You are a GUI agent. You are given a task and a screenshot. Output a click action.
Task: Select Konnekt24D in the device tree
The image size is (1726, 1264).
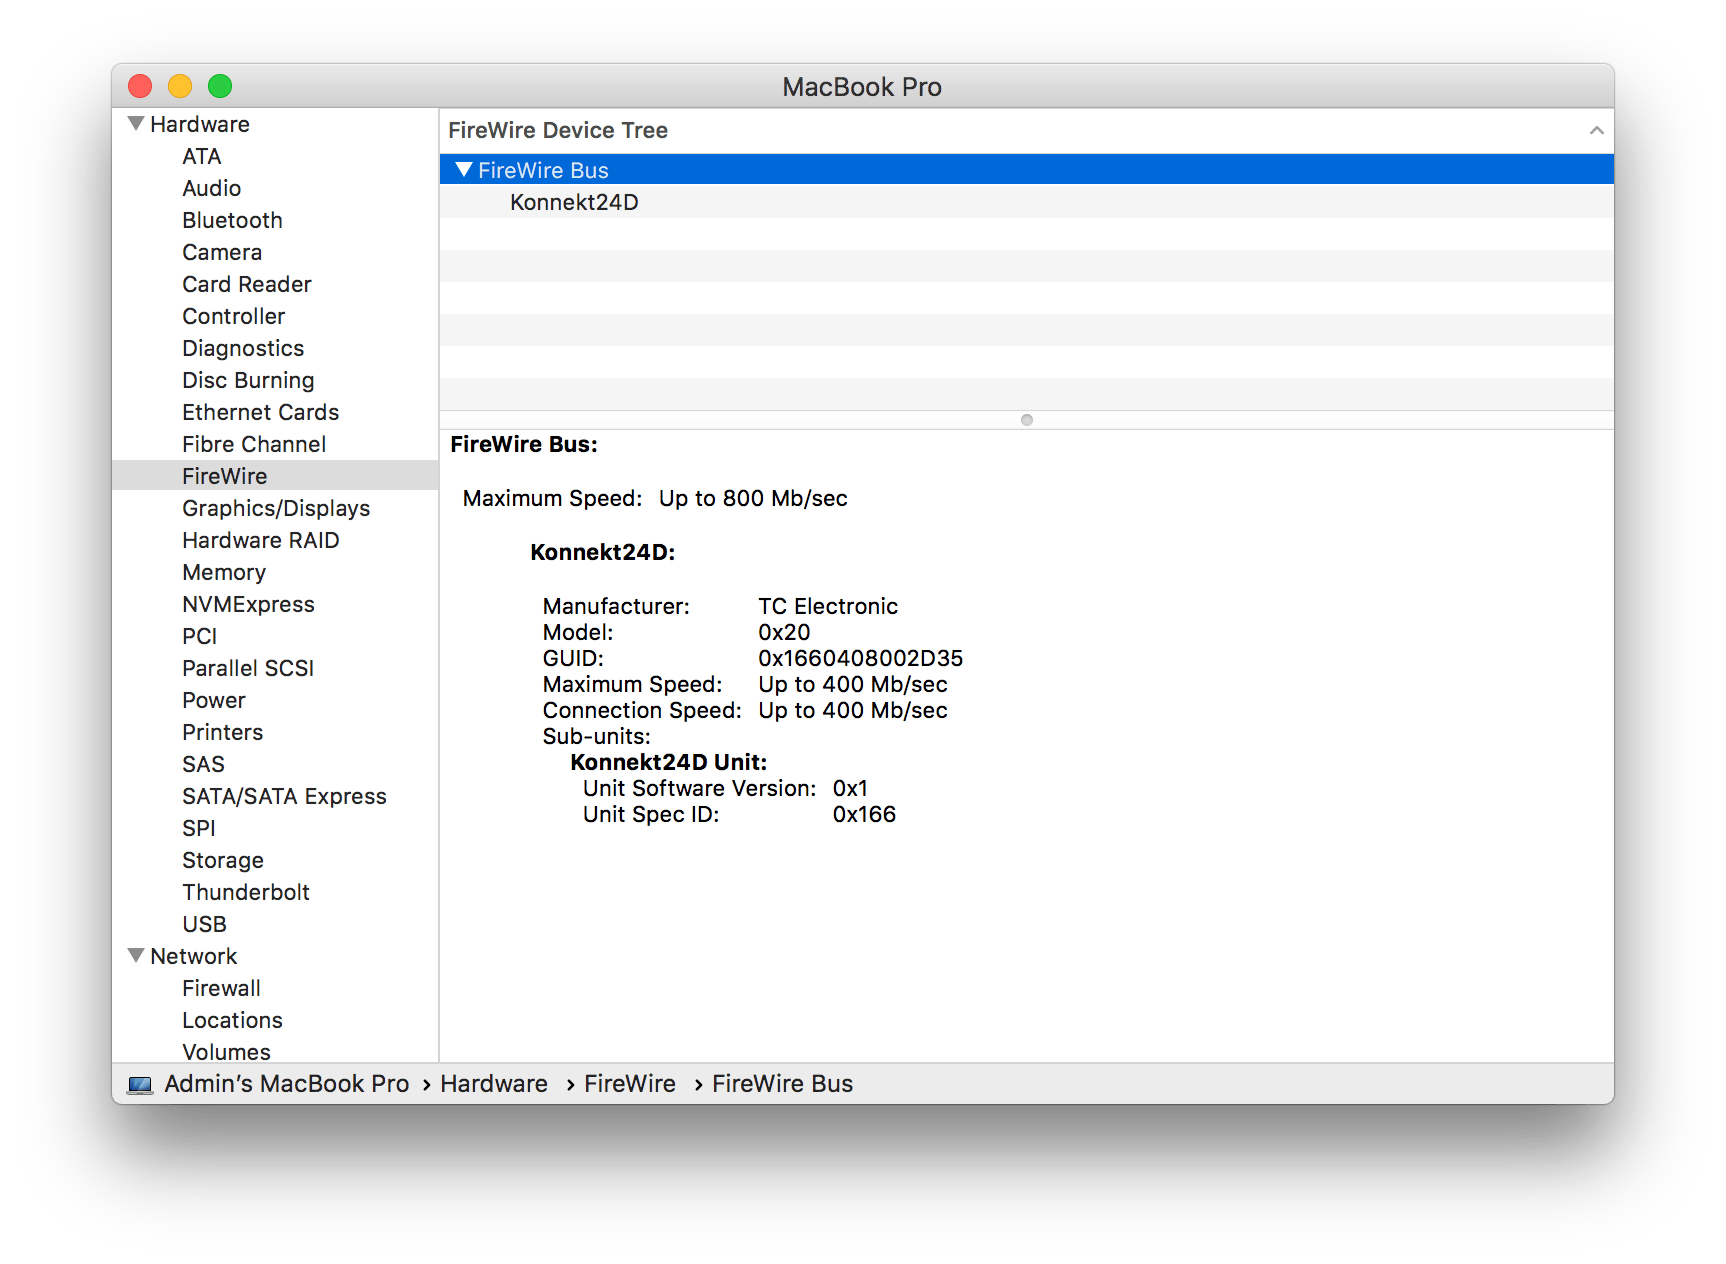coord(573,201)
